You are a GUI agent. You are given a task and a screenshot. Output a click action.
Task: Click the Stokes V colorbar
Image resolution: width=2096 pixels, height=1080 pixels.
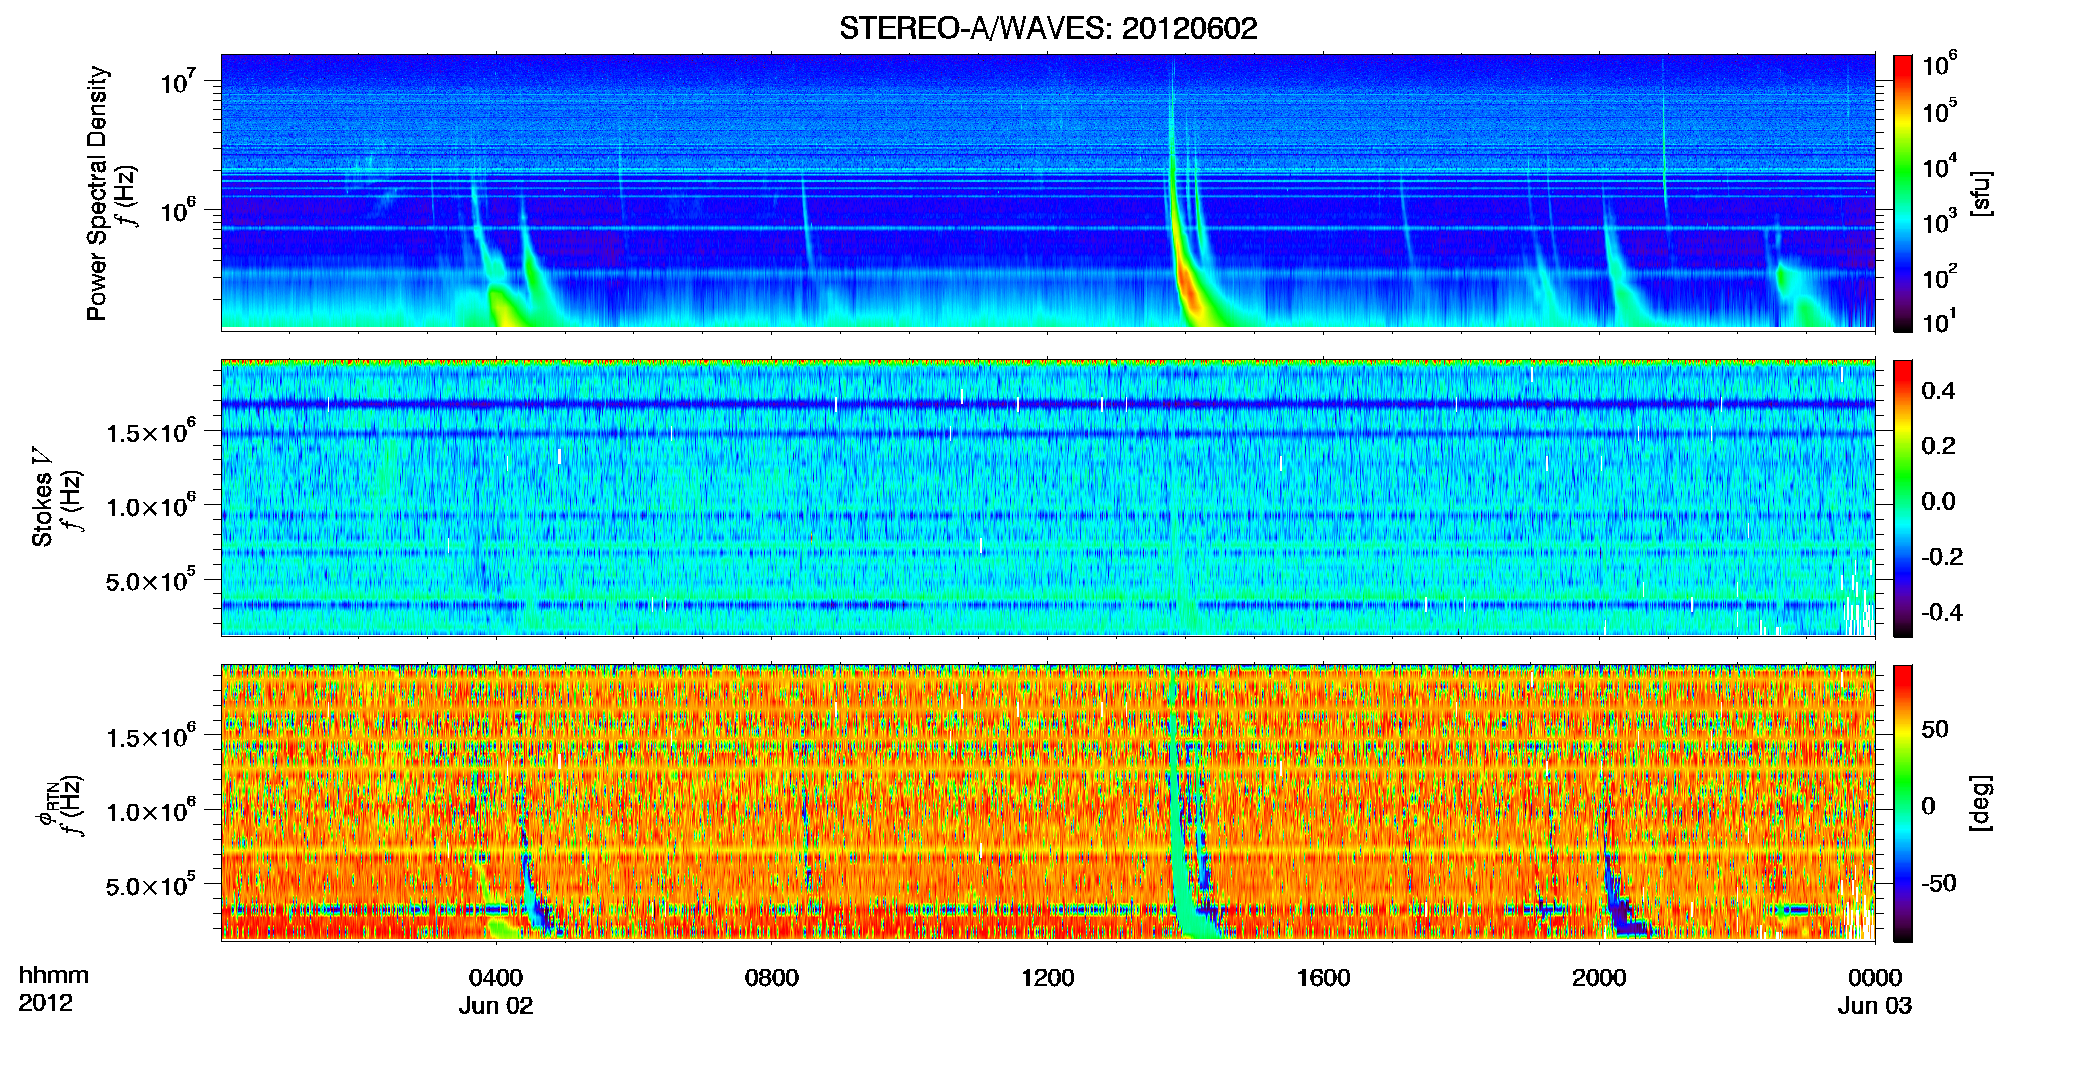click(1903, 498)
